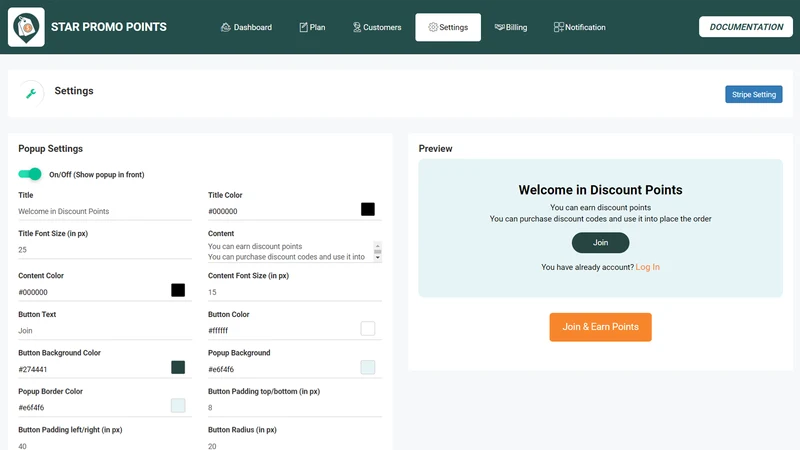Click the Join button in preview
Screen dimensions: 800x450
click(x=600, y=242)
